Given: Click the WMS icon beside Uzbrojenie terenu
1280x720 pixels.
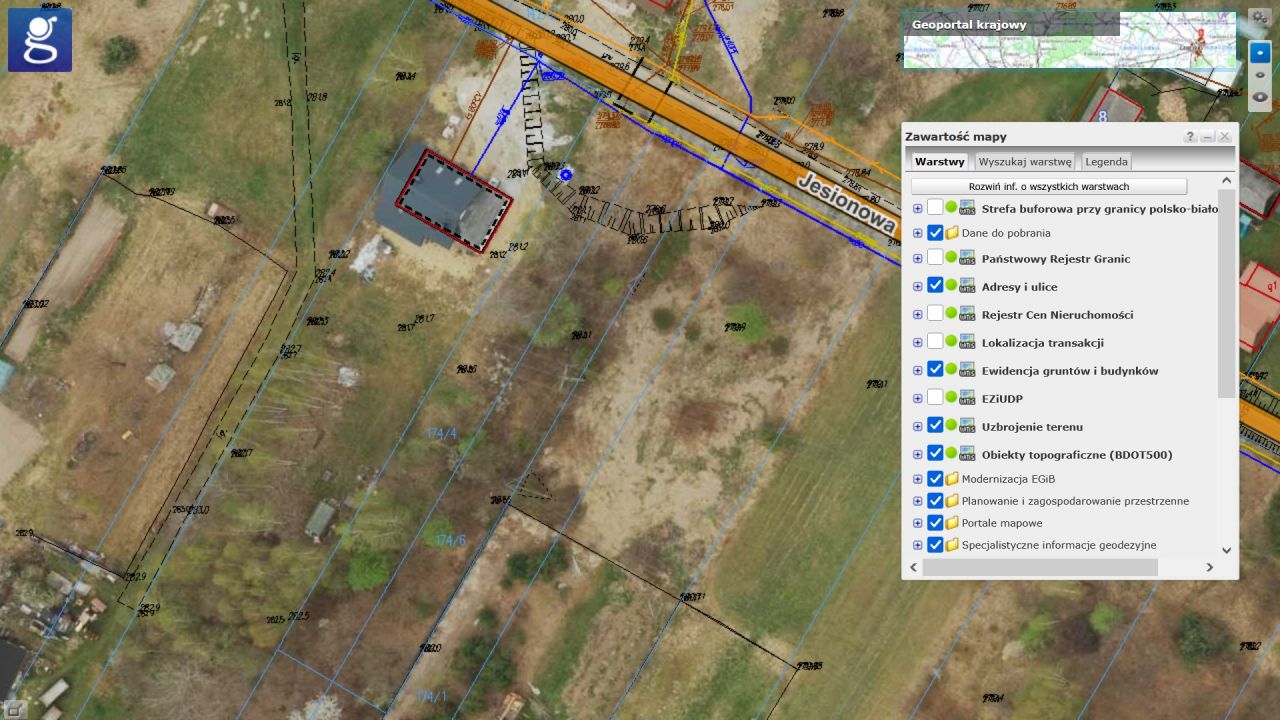Looking at the screenshot, I should (967, 426).
